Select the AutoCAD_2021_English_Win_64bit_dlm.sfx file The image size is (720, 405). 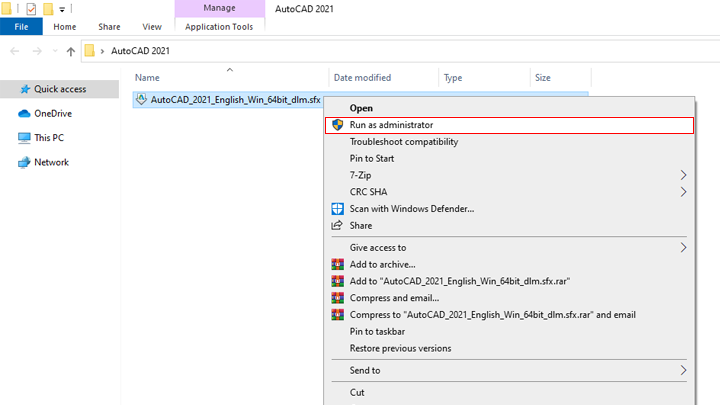click(234, 100)
